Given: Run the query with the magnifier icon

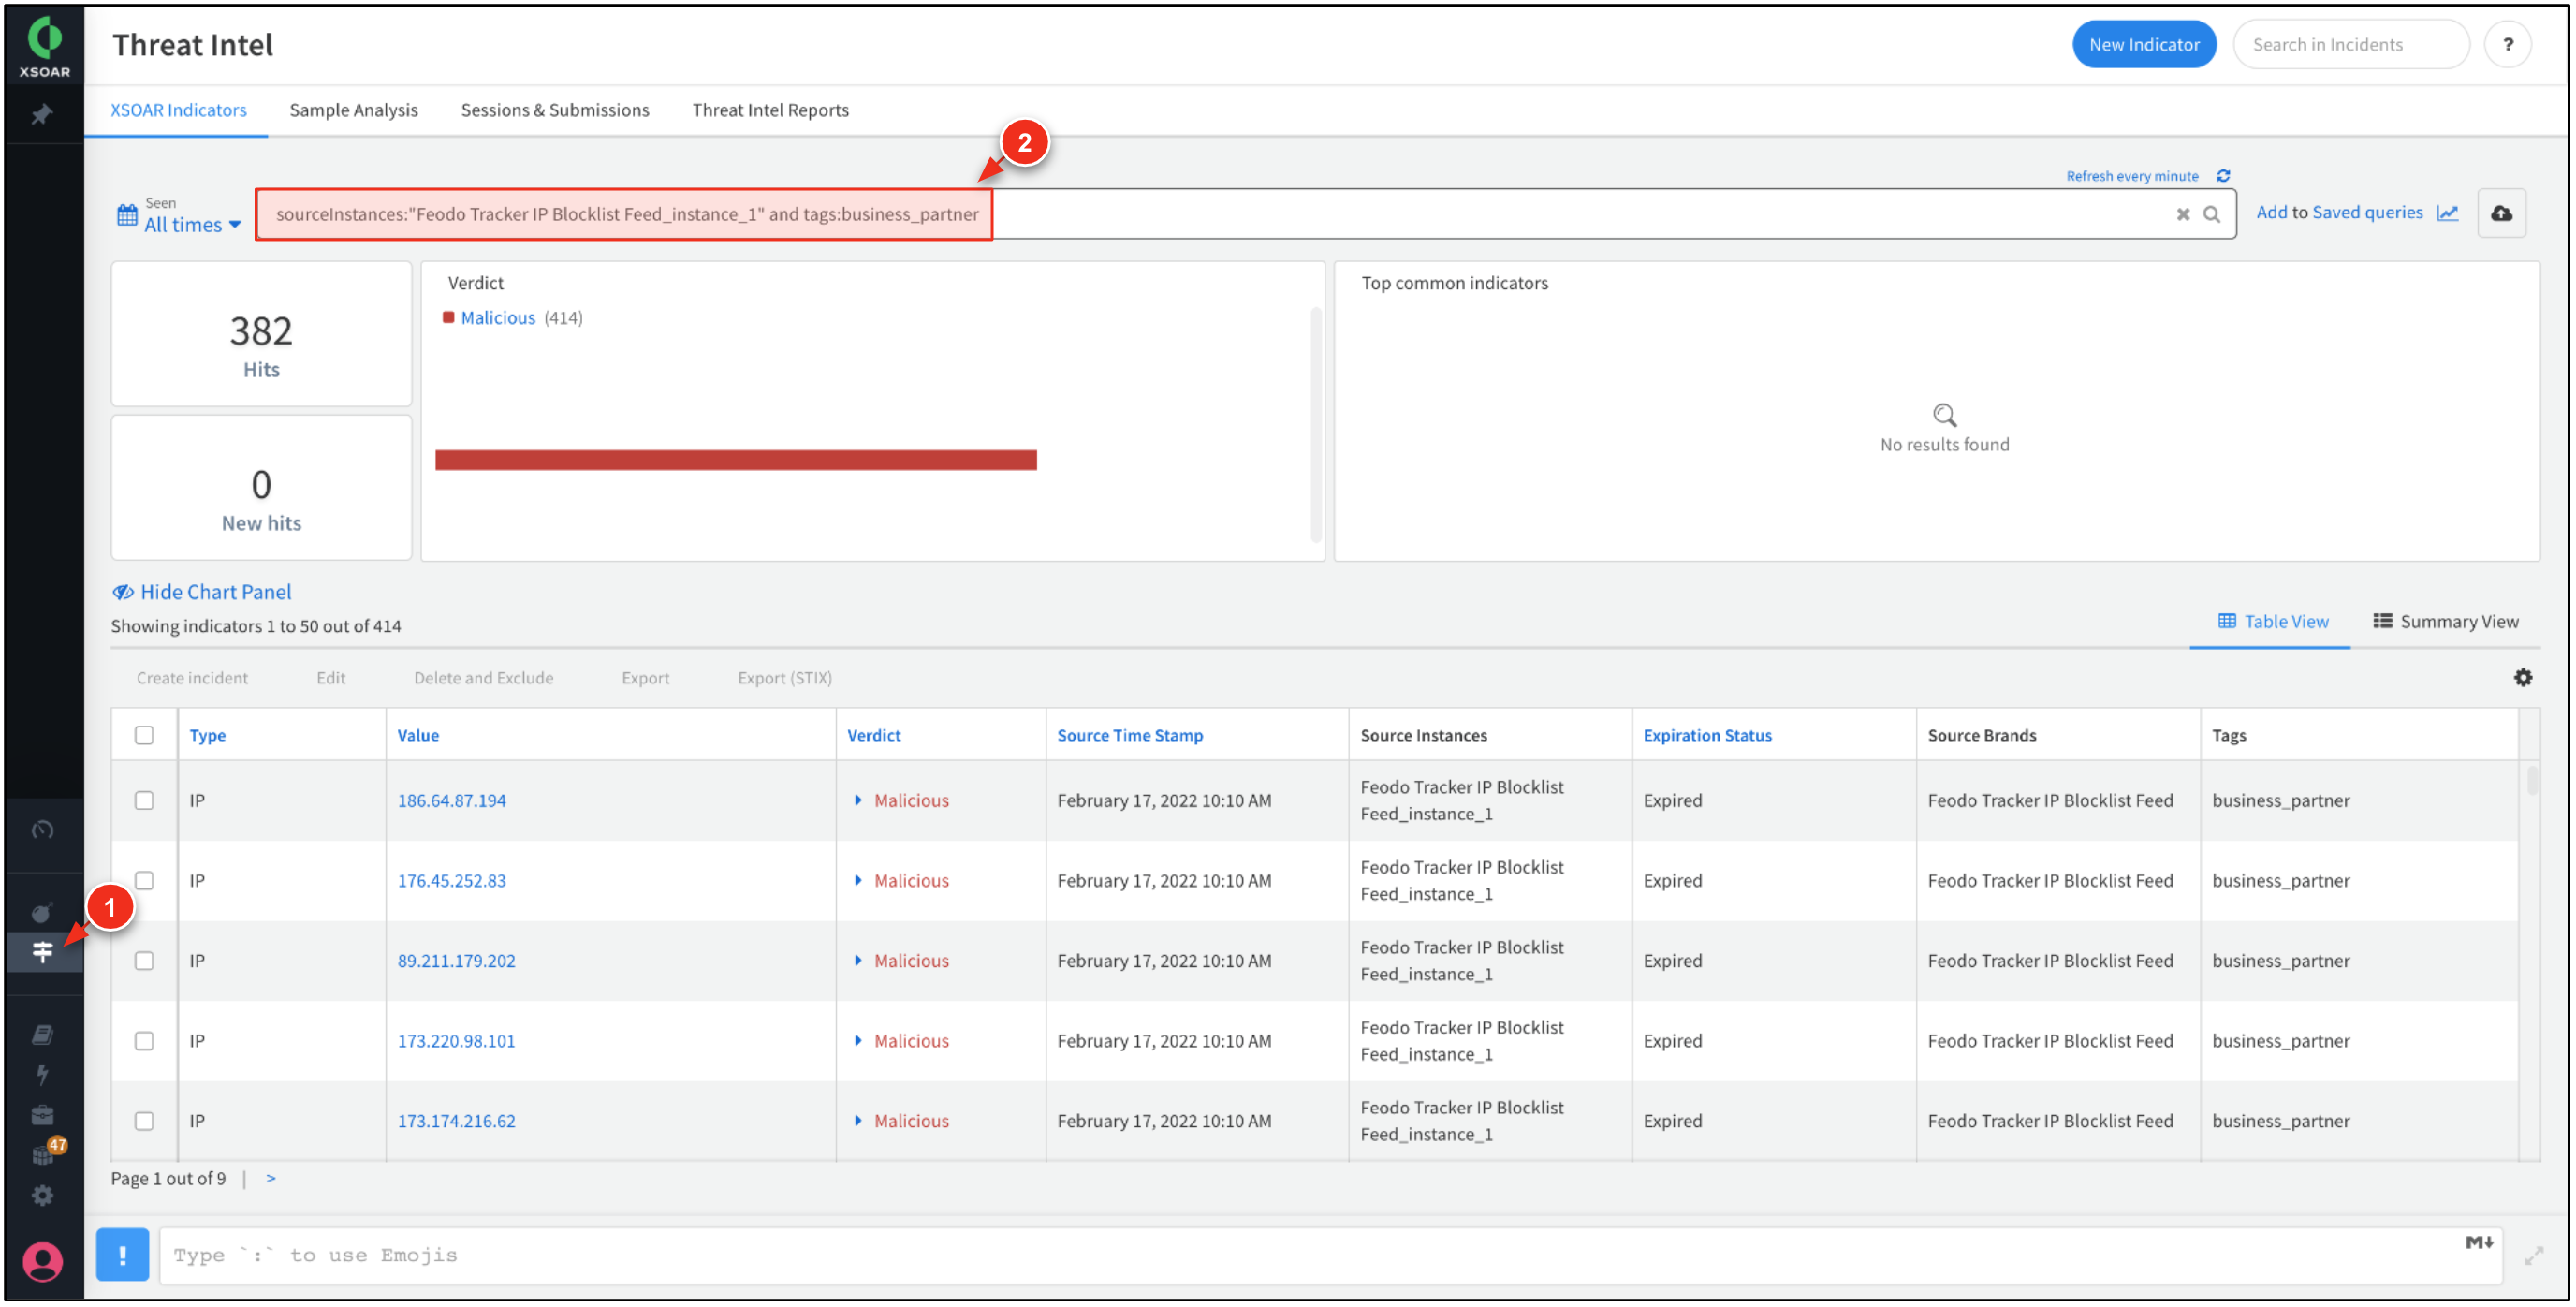Looking at the screenshot, I should [x=2212, y=215].
